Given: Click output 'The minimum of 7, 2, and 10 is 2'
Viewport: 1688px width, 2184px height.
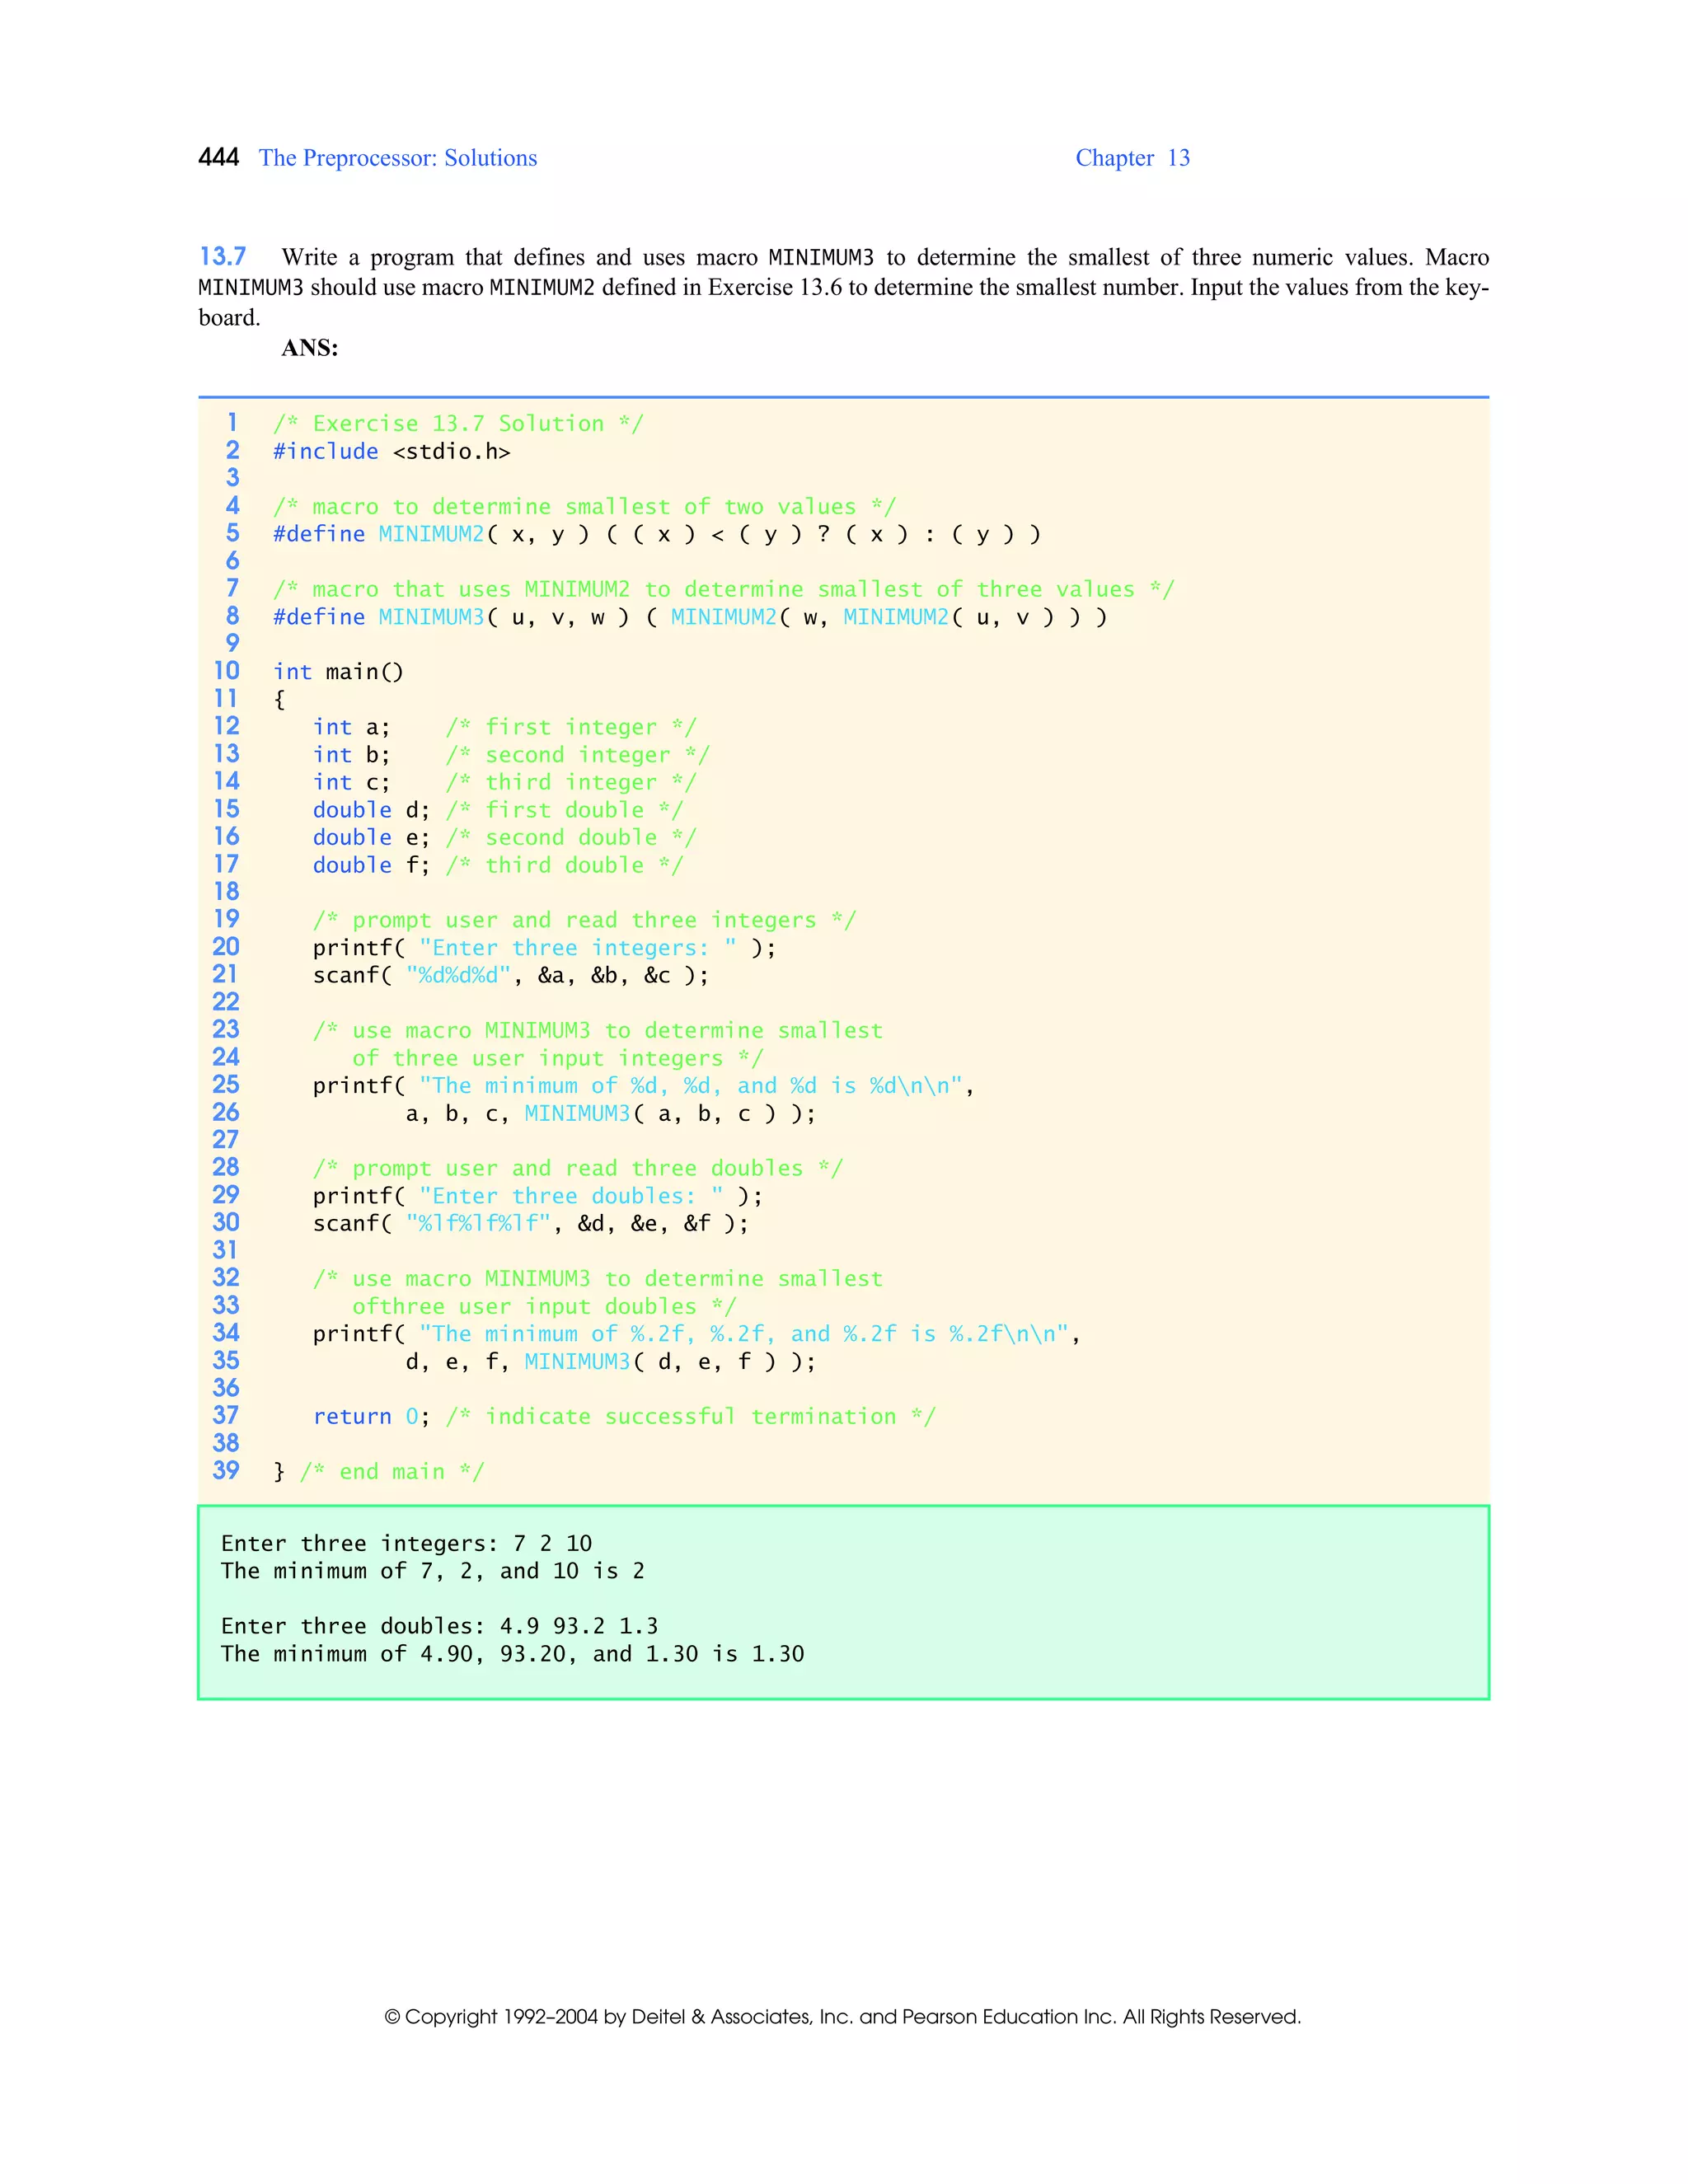Looking at the screenshot, I should [433, 1571].
